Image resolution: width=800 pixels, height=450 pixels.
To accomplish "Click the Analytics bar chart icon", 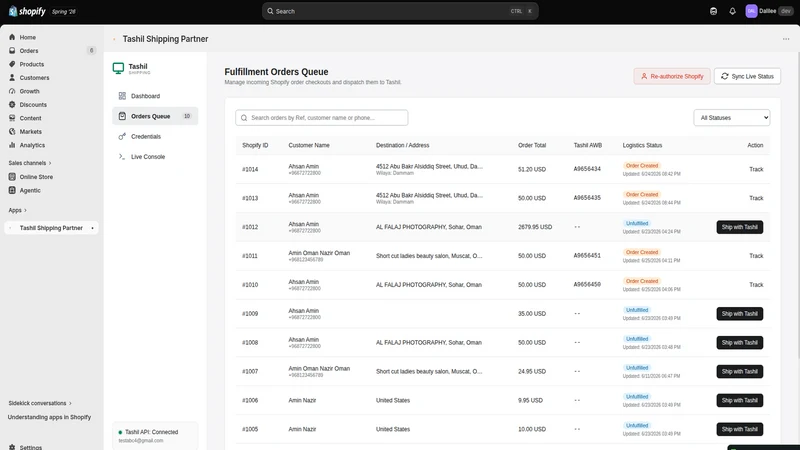I will pyautogui.click(x=12, y=145).
